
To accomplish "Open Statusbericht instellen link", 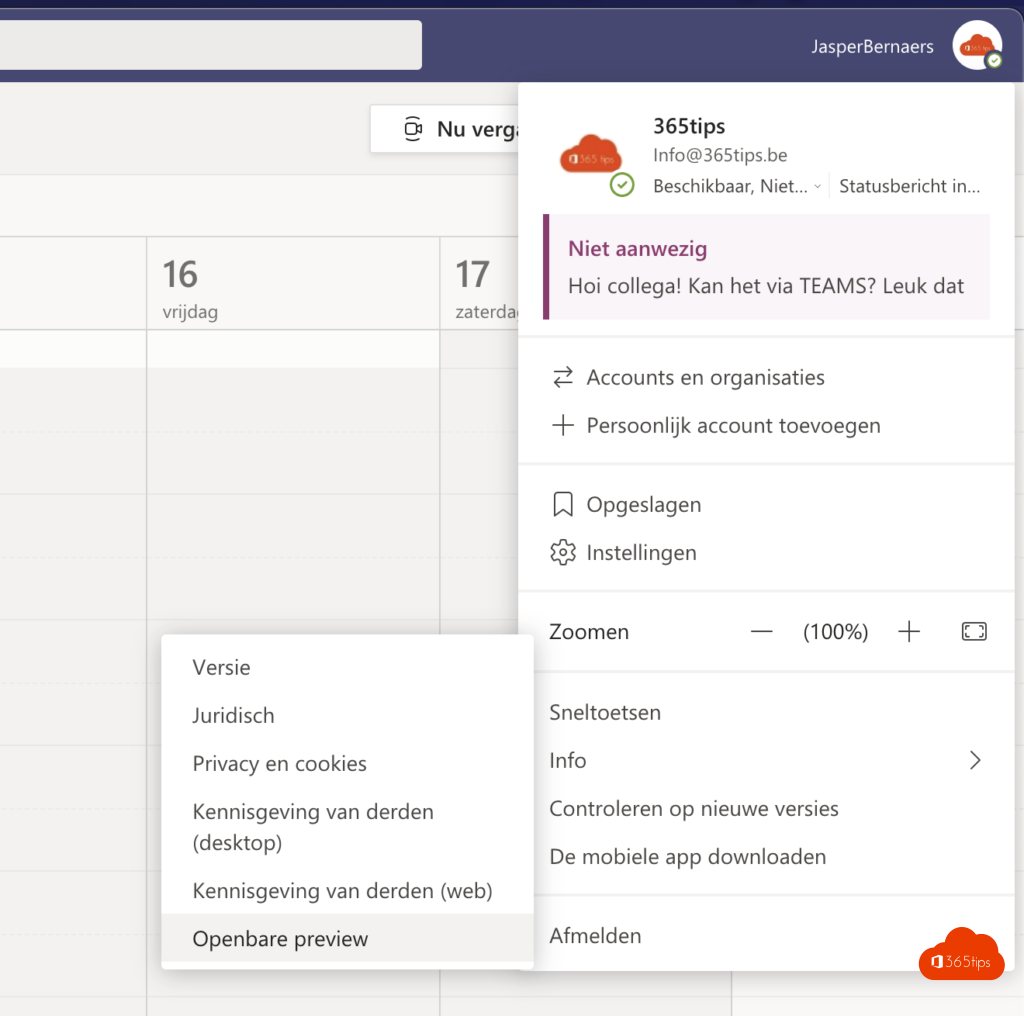I will coord(909,186).
